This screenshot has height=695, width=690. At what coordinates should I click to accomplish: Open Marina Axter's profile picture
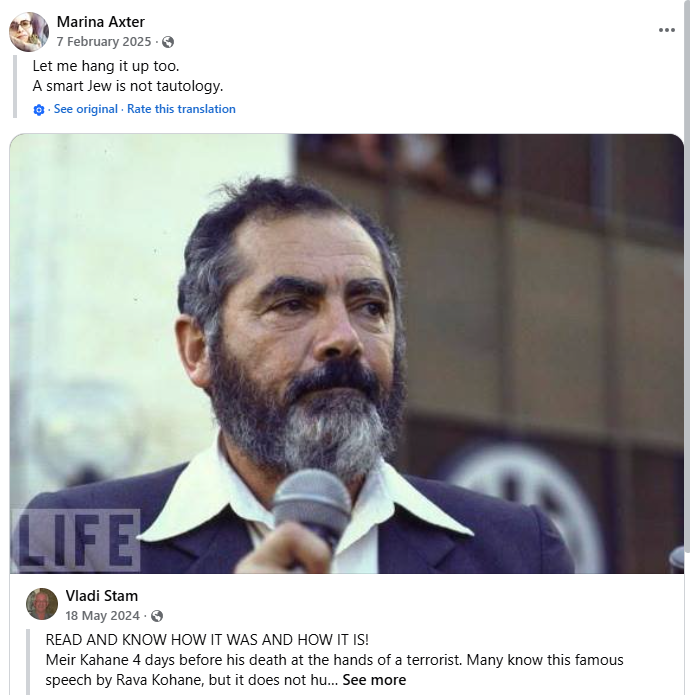tap(29, 31)
